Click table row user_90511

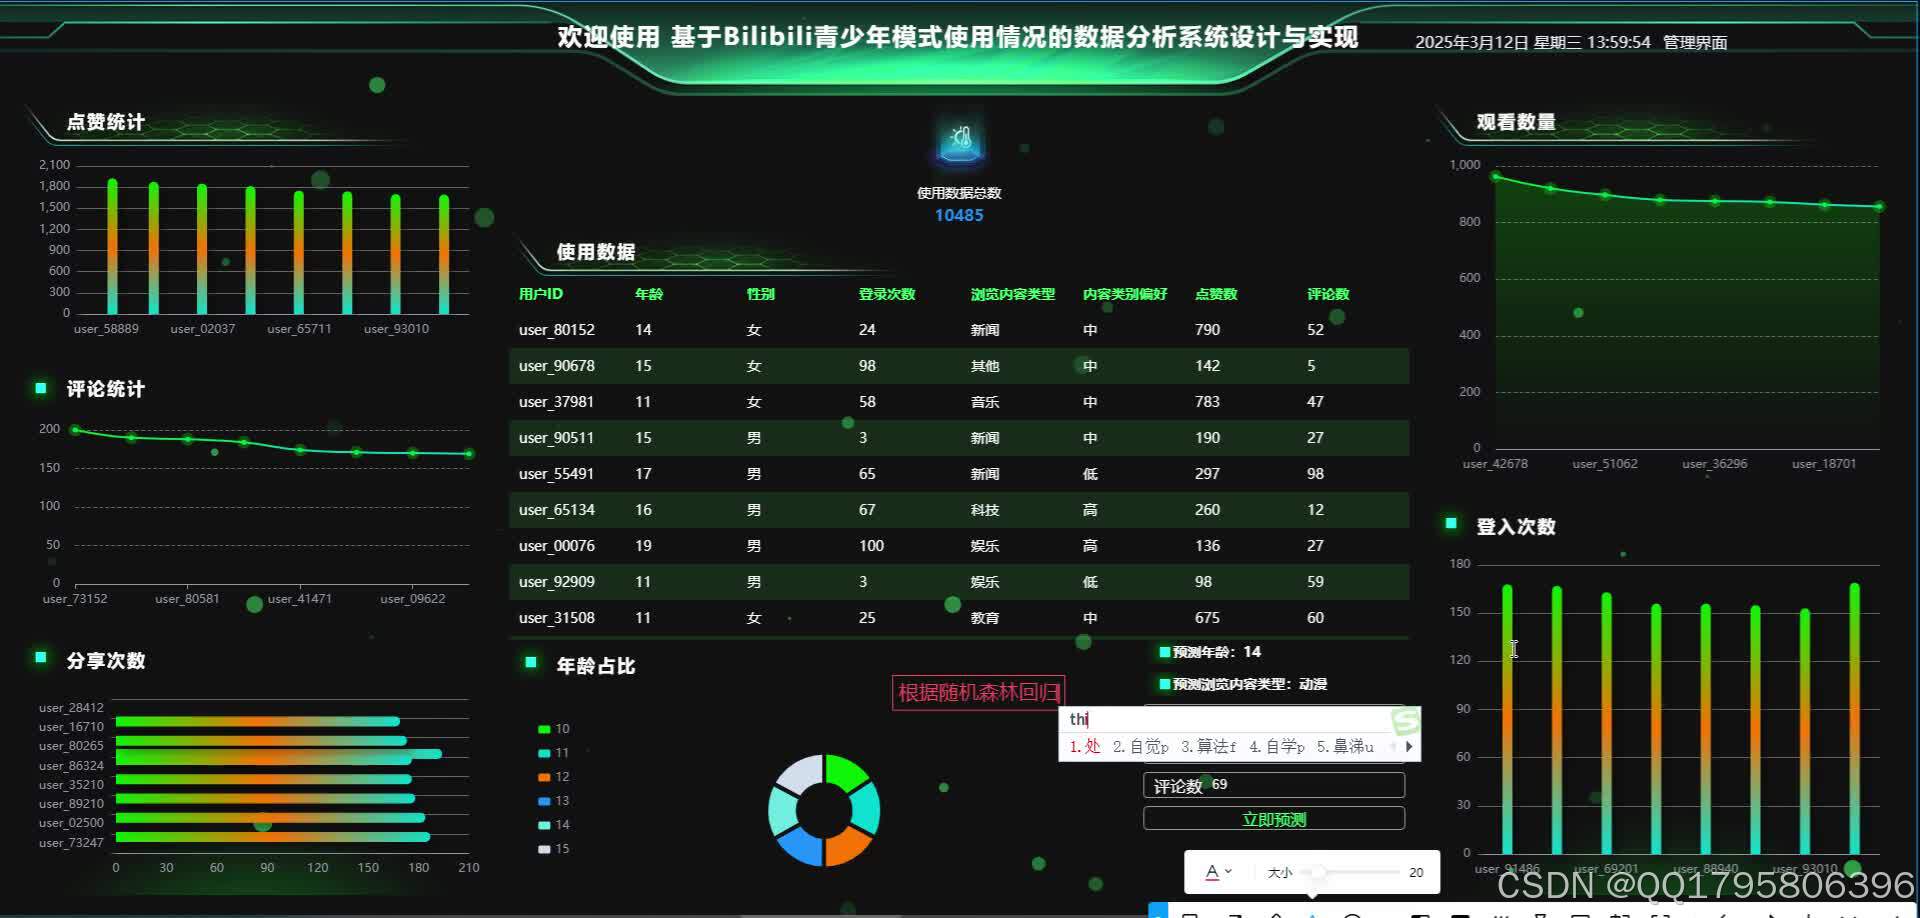point(959,438)
